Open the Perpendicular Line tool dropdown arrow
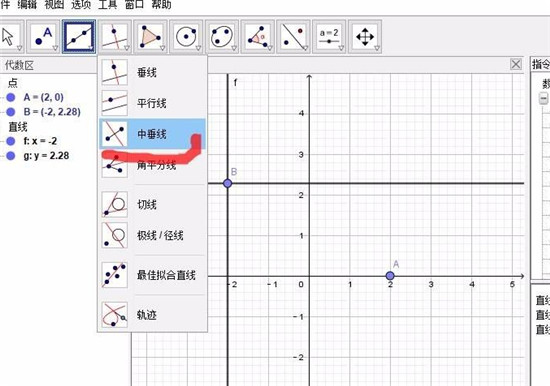The image size is (550, 386). point(127,48)
